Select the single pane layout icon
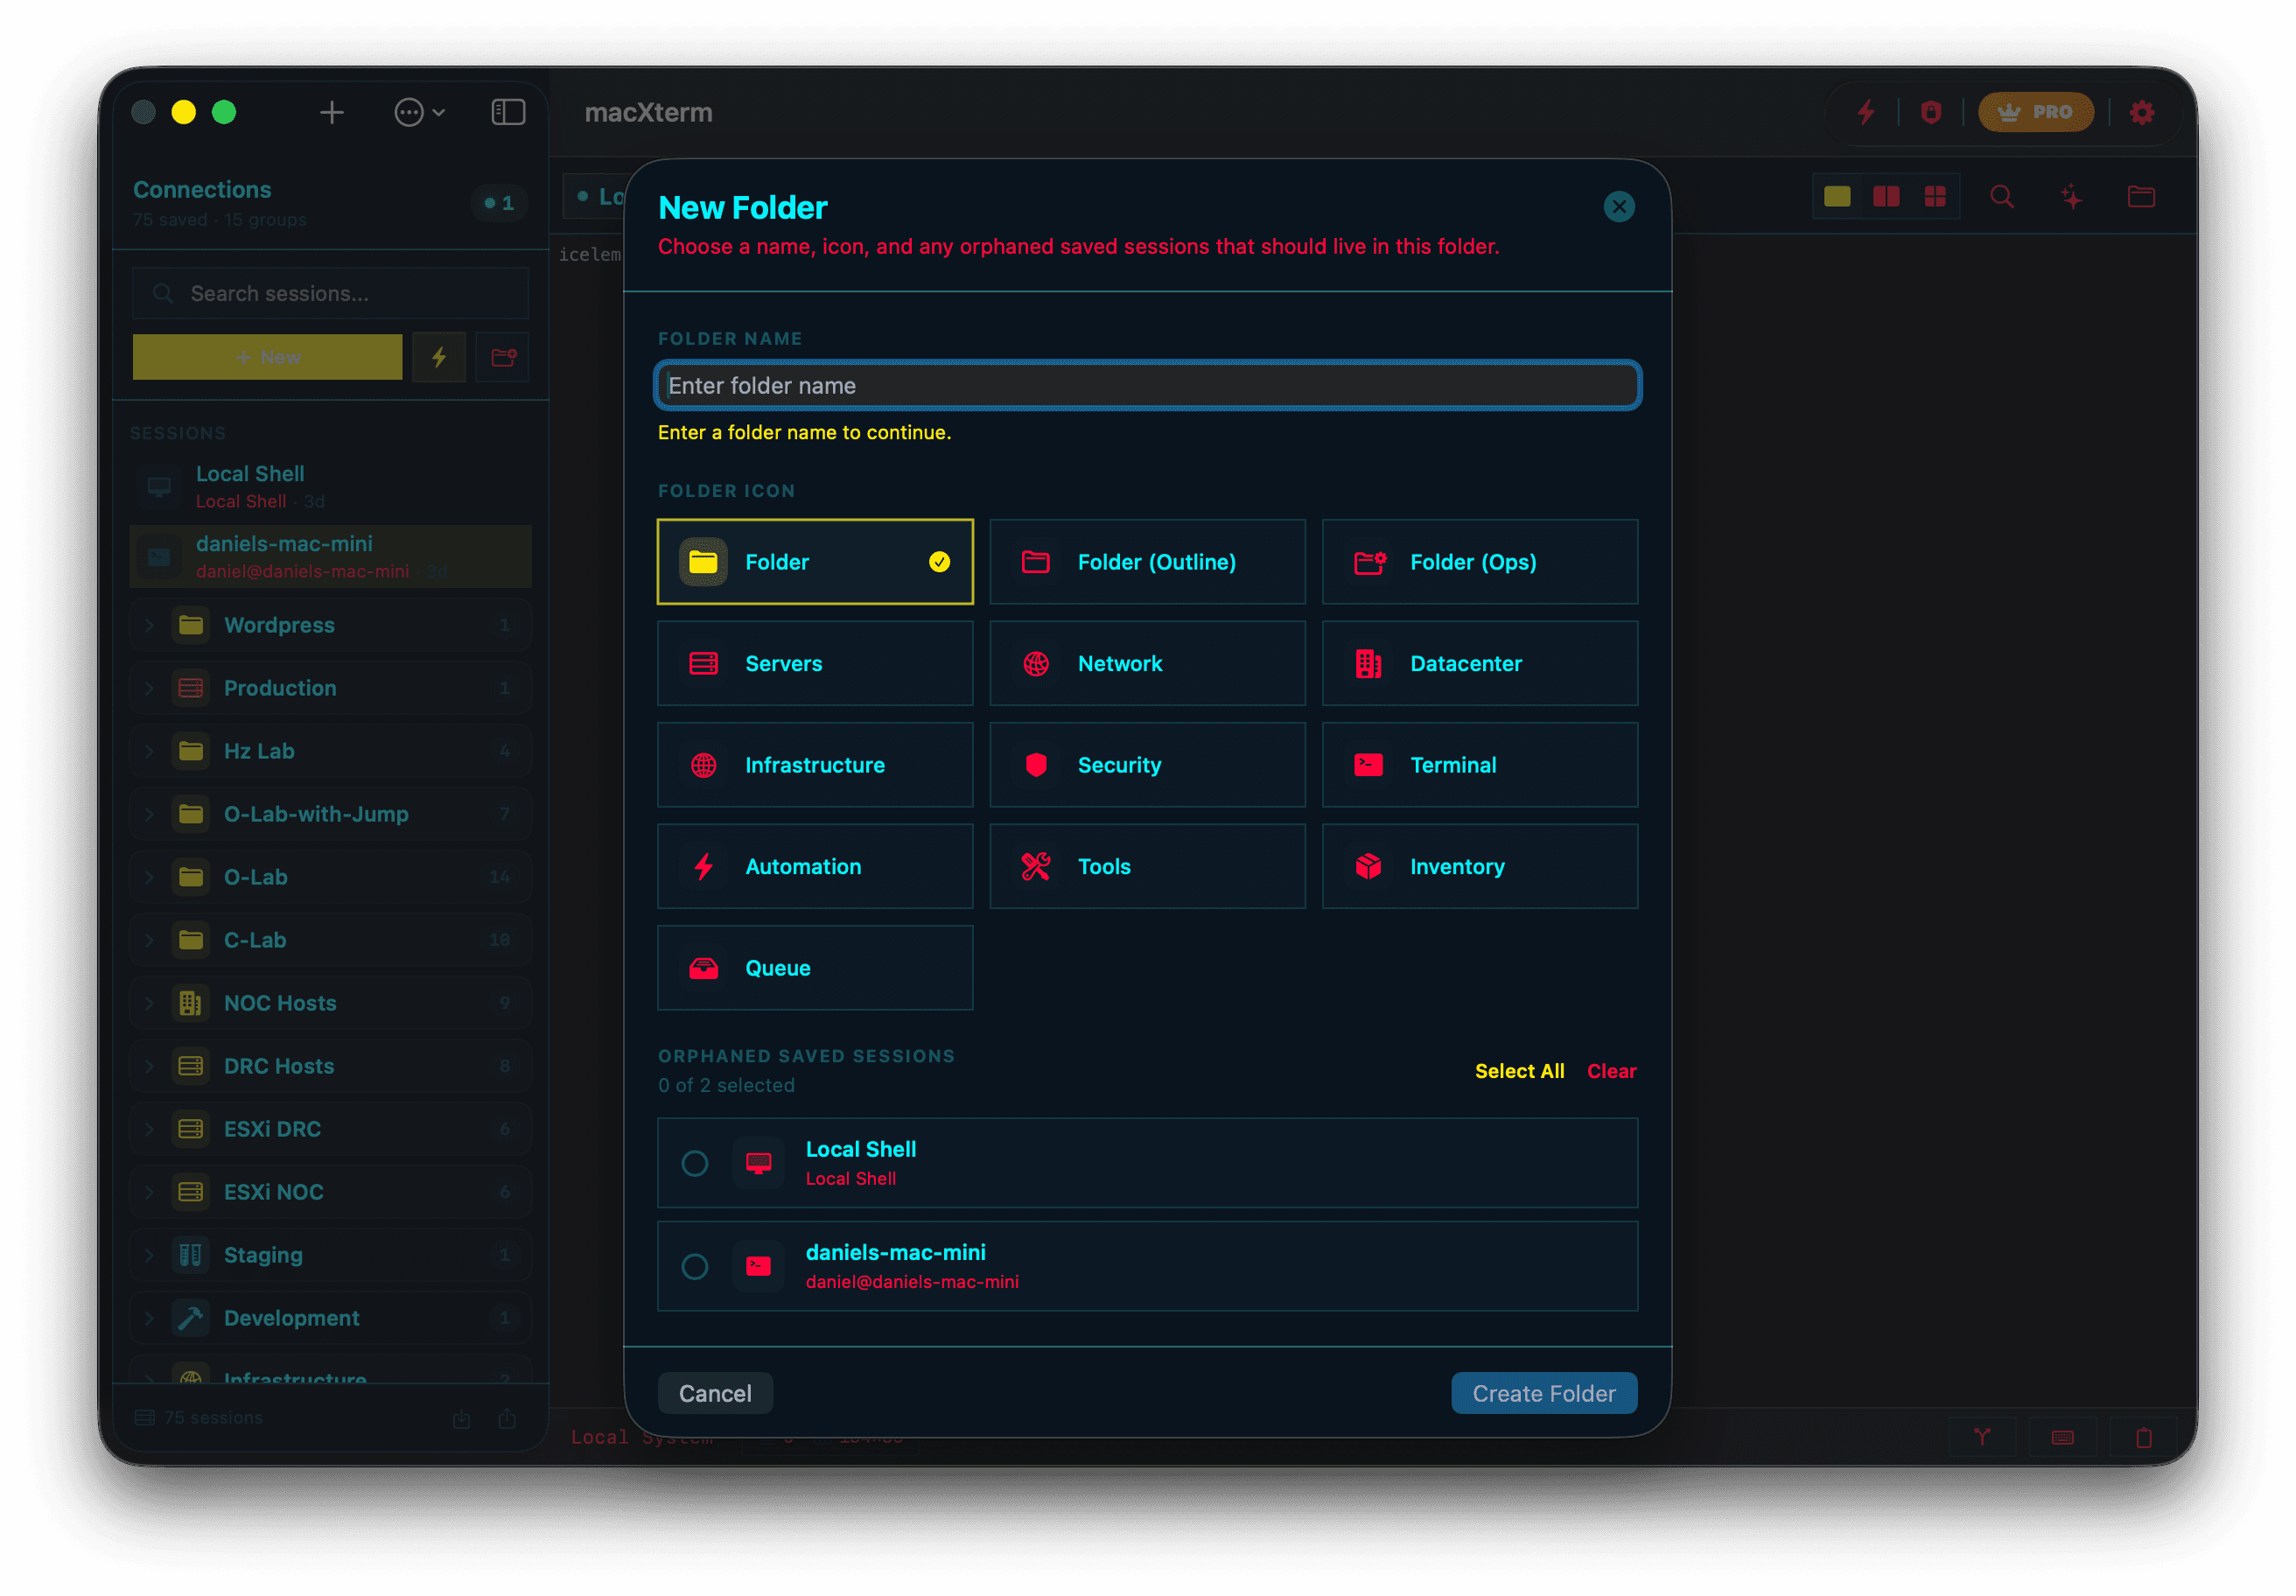This screenshot has width=2296, height=1596. click(1837, 197)
